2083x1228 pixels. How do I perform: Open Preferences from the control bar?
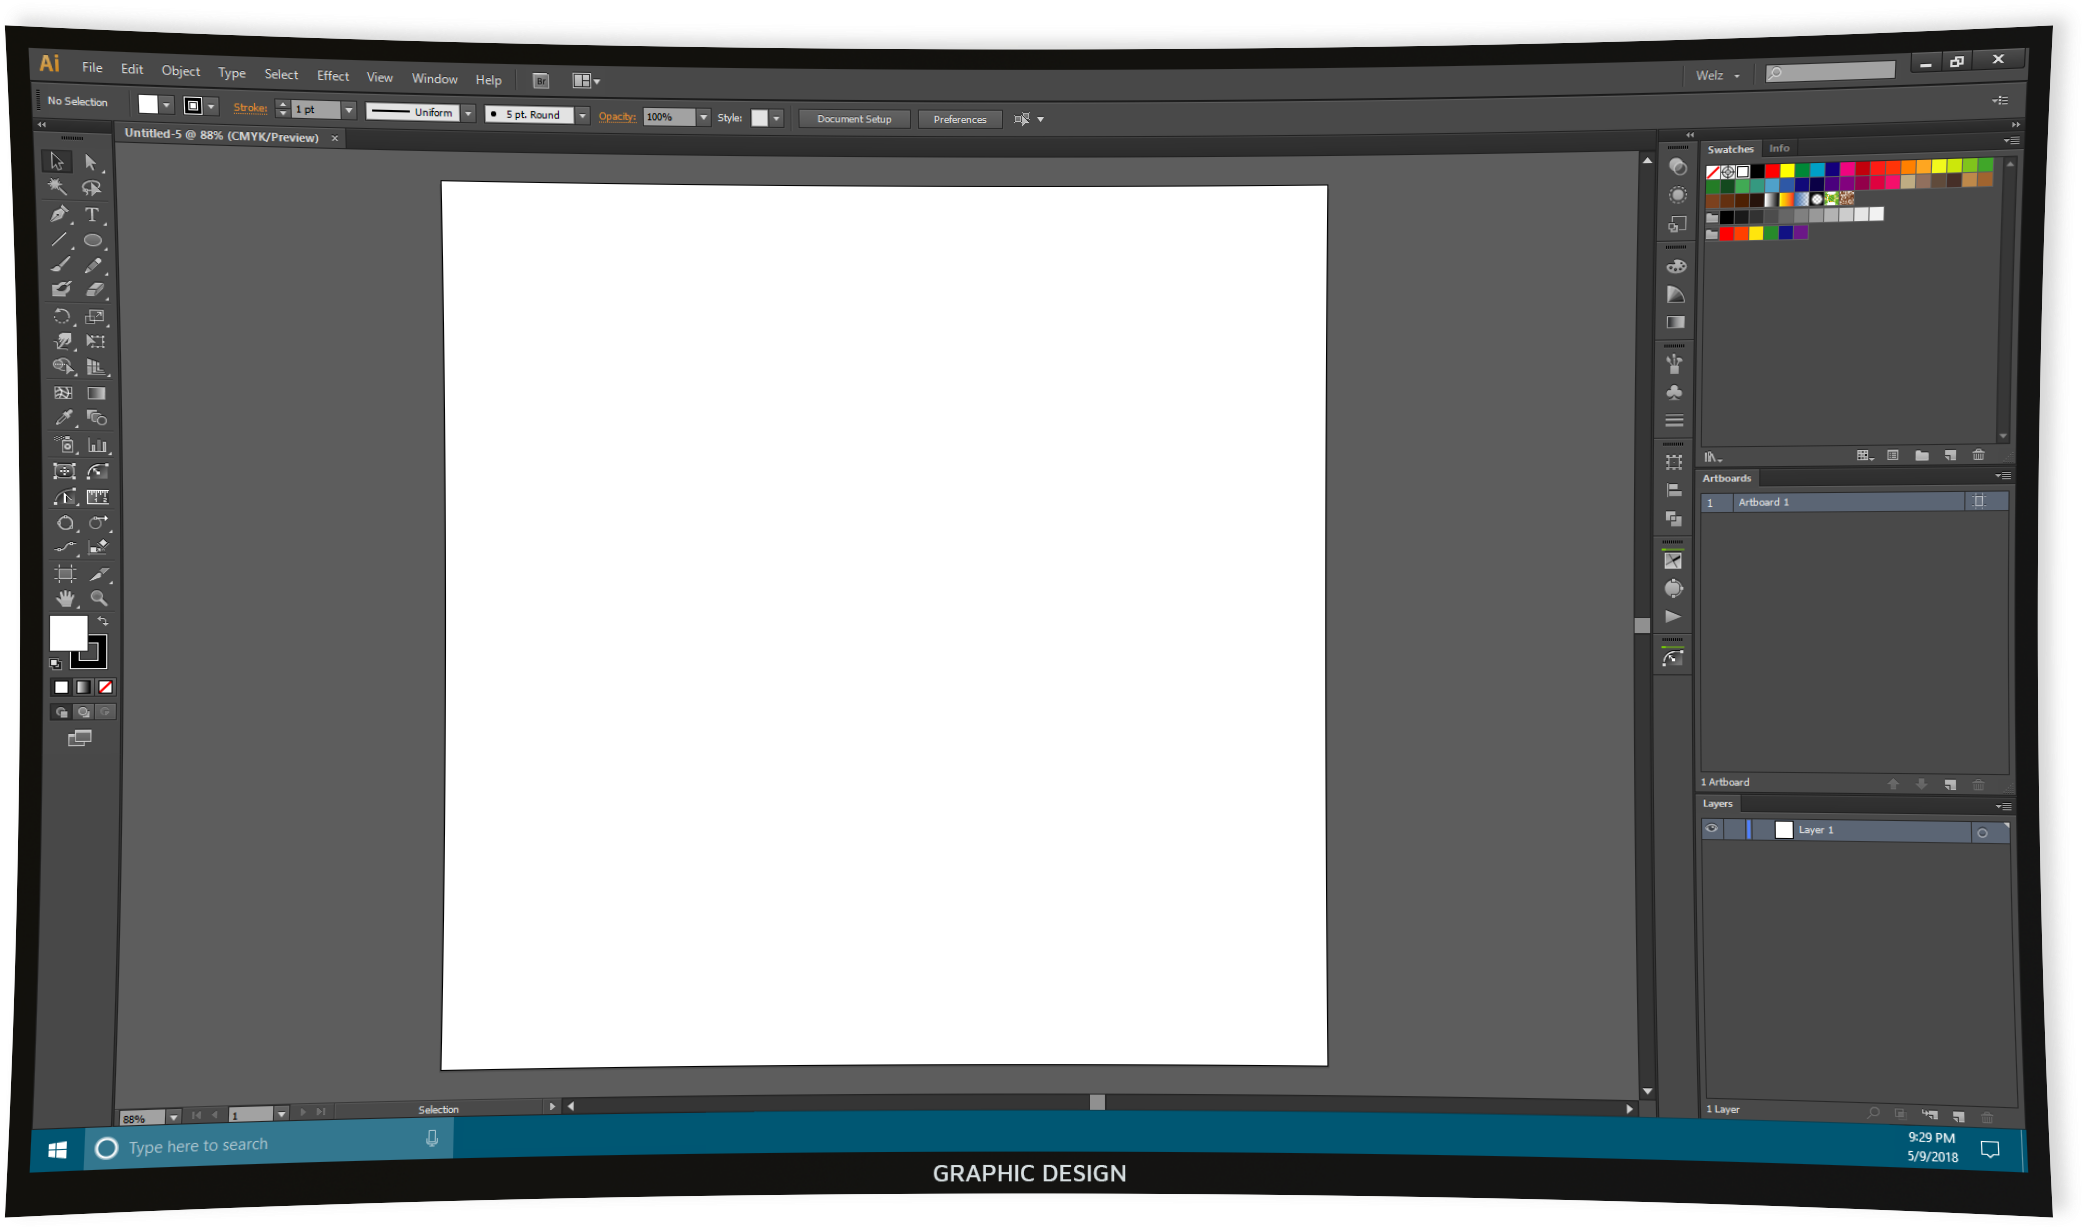[959, 119]
